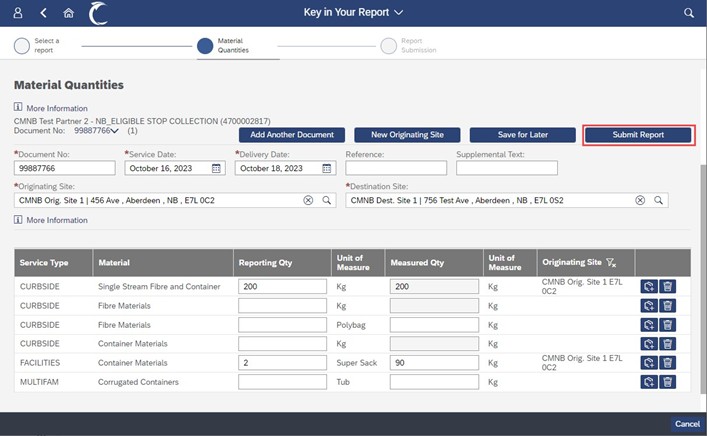Delete the Single Stream Fibre row

668,286
